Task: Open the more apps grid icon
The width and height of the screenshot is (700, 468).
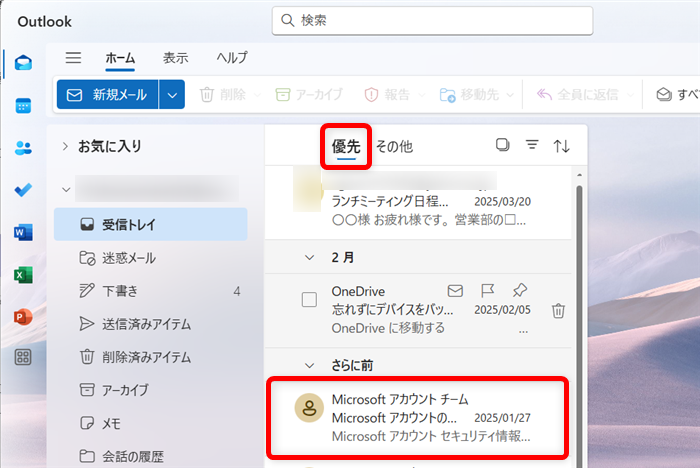Action: (x=23, y=358)
